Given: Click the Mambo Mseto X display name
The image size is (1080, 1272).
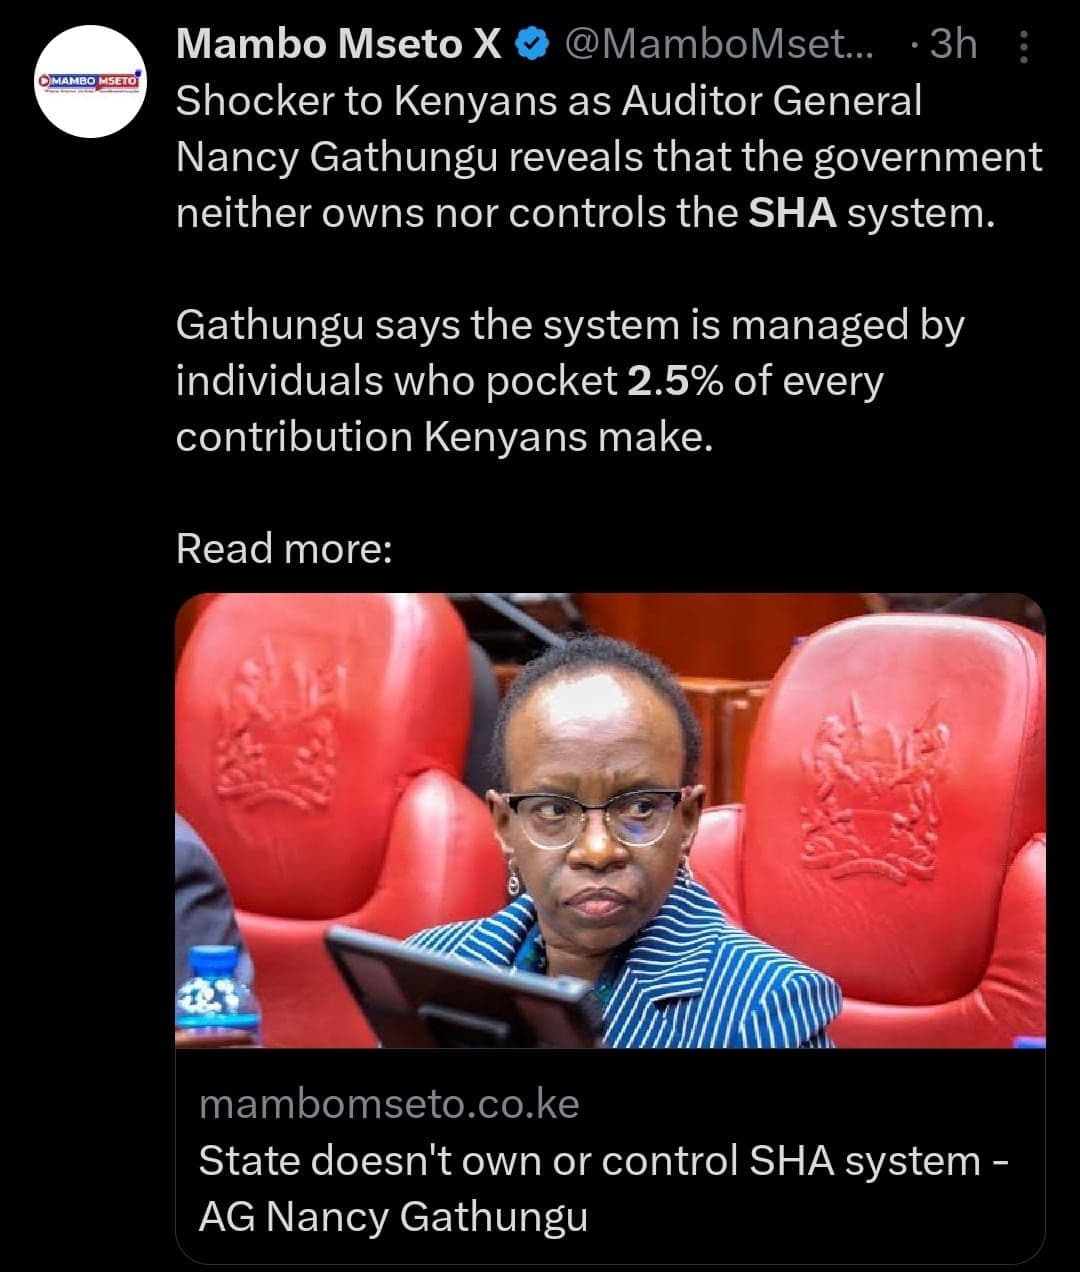Looking at the screenshot, I should (x=340, y=44).
